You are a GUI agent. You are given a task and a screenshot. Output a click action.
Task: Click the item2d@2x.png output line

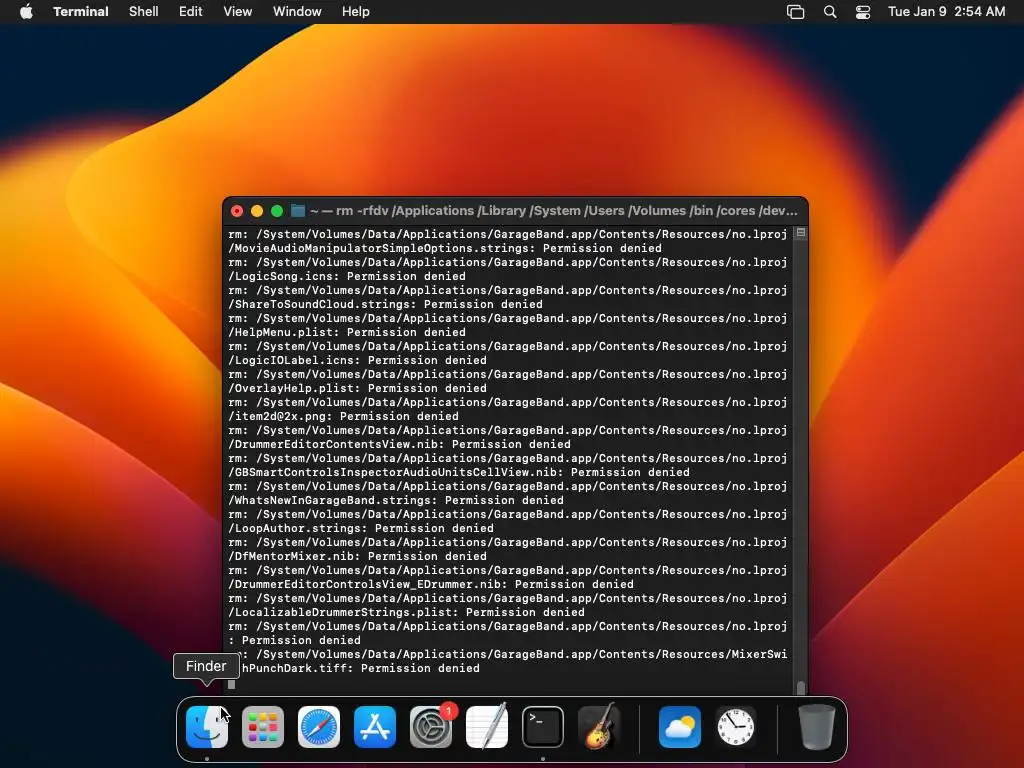[x=344, y=417]
